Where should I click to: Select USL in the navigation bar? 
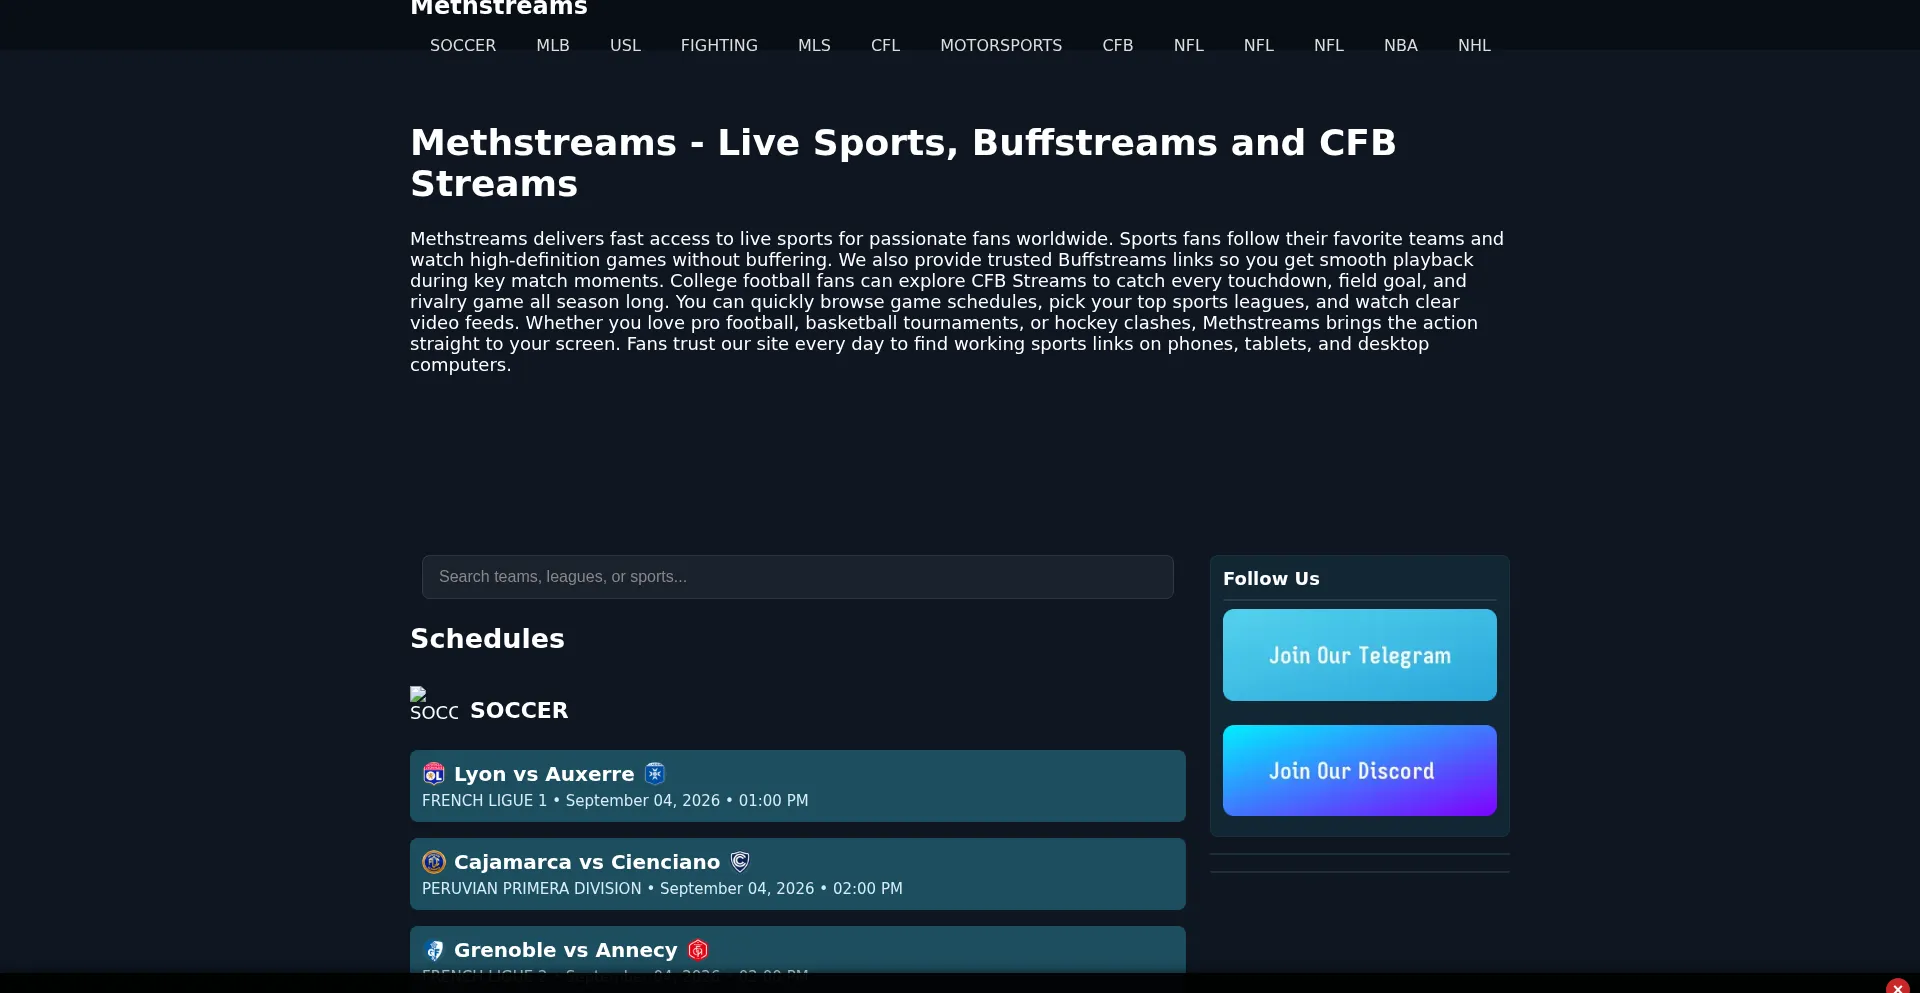click(625, 46)
